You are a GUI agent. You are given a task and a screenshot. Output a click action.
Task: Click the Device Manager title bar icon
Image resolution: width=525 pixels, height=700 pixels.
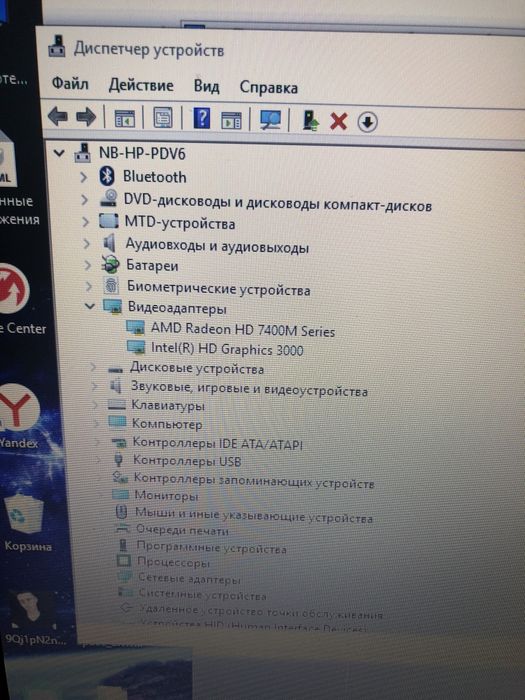57,46
